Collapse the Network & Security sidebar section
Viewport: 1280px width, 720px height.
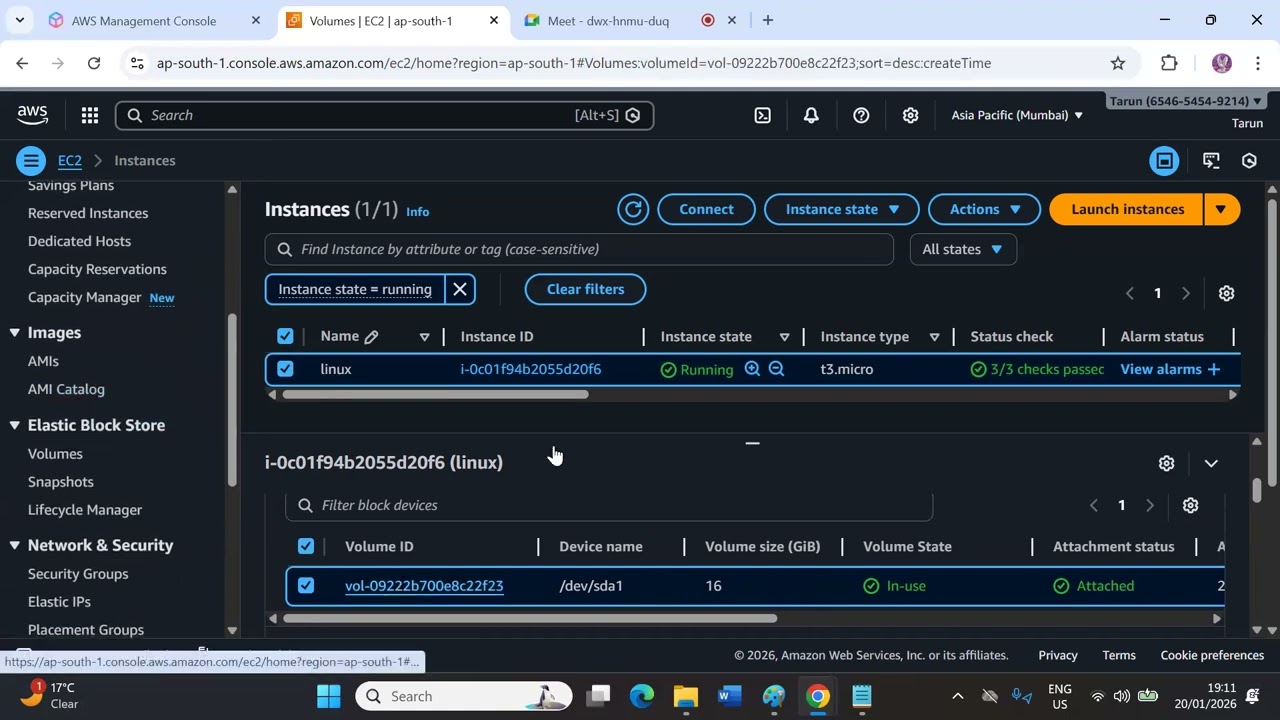pos(15,545)
